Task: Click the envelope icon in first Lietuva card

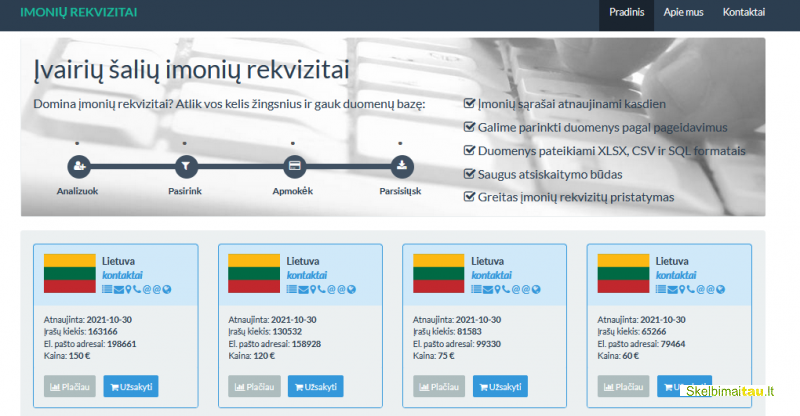Action: click(119, 289)
